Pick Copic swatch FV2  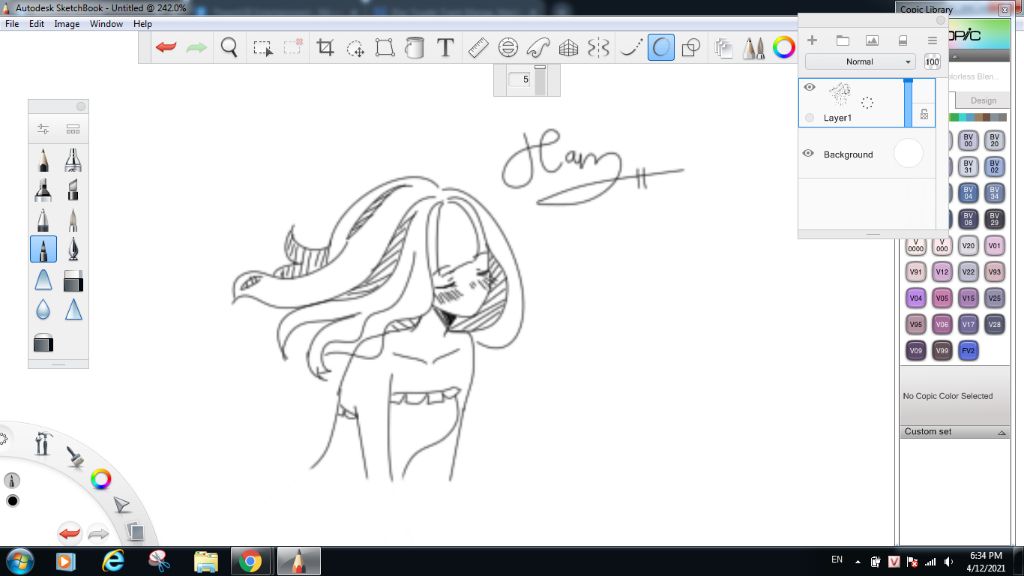[968, 351]
